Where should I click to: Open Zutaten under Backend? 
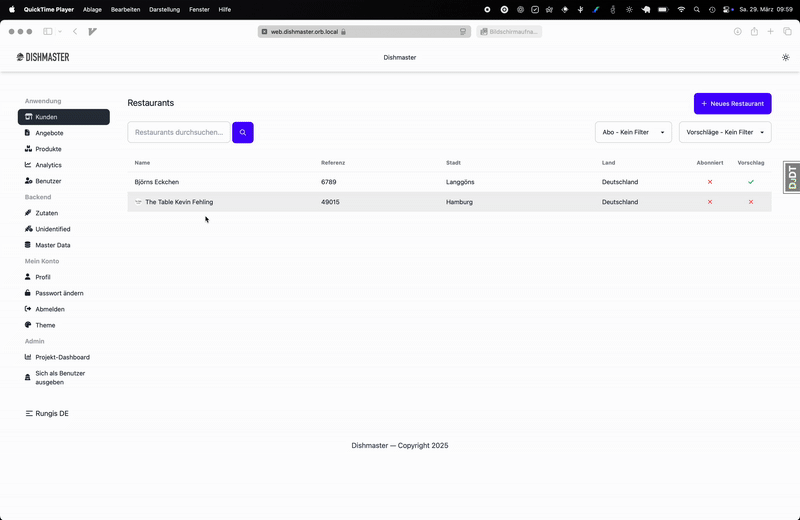point(46,213)
